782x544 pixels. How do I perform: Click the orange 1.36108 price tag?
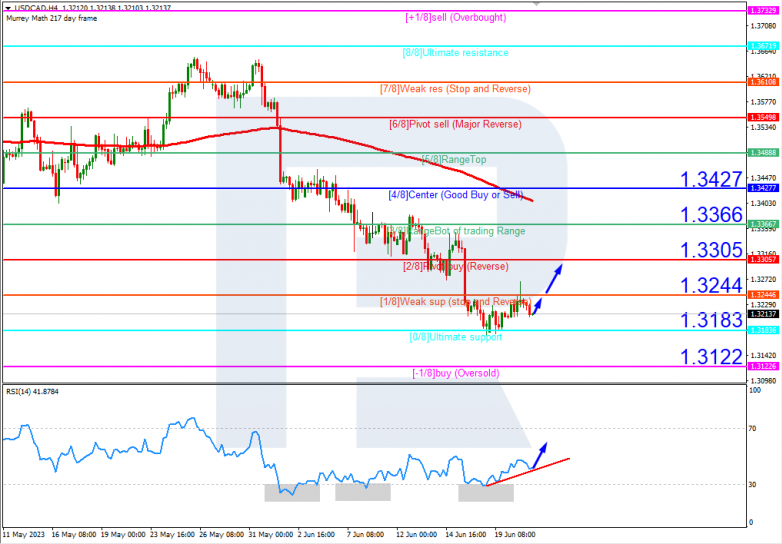click(x=763, y=82)
